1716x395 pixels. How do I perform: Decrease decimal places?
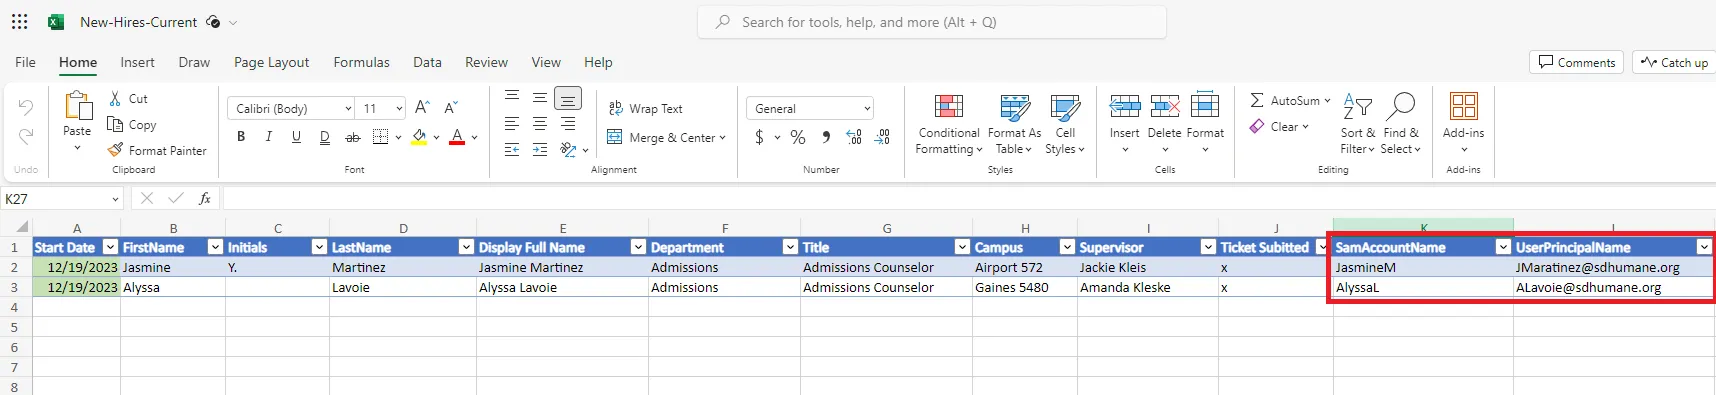[882, 137]
